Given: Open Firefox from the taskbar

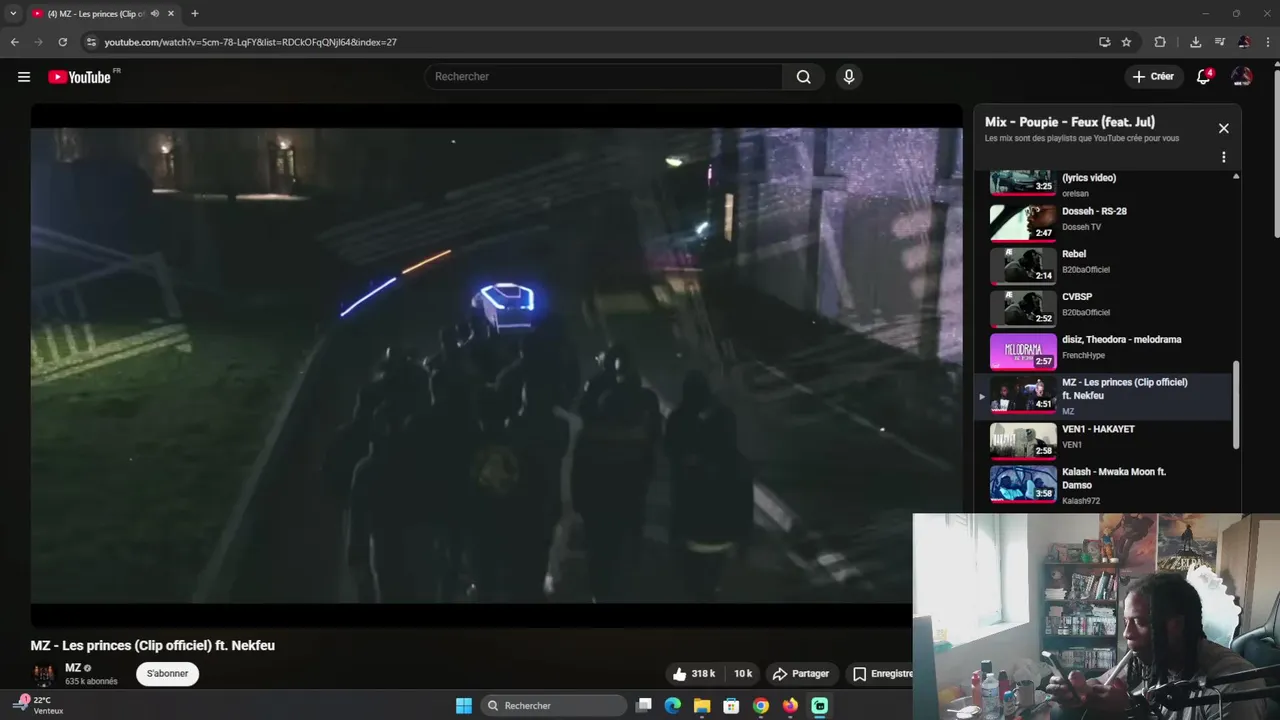Looking at the screenshot, I should click(790, 706).
